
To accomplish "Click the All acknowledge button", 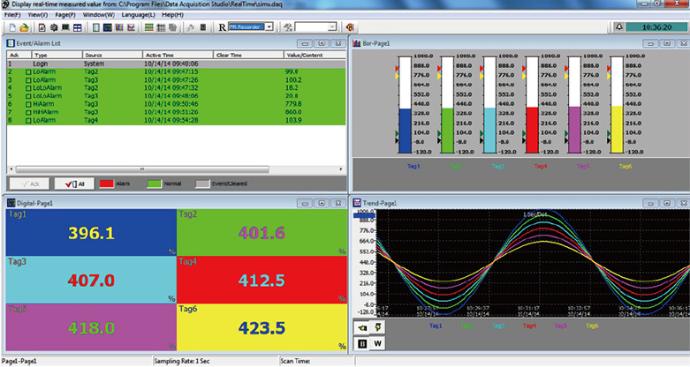I will coord(74,184).
